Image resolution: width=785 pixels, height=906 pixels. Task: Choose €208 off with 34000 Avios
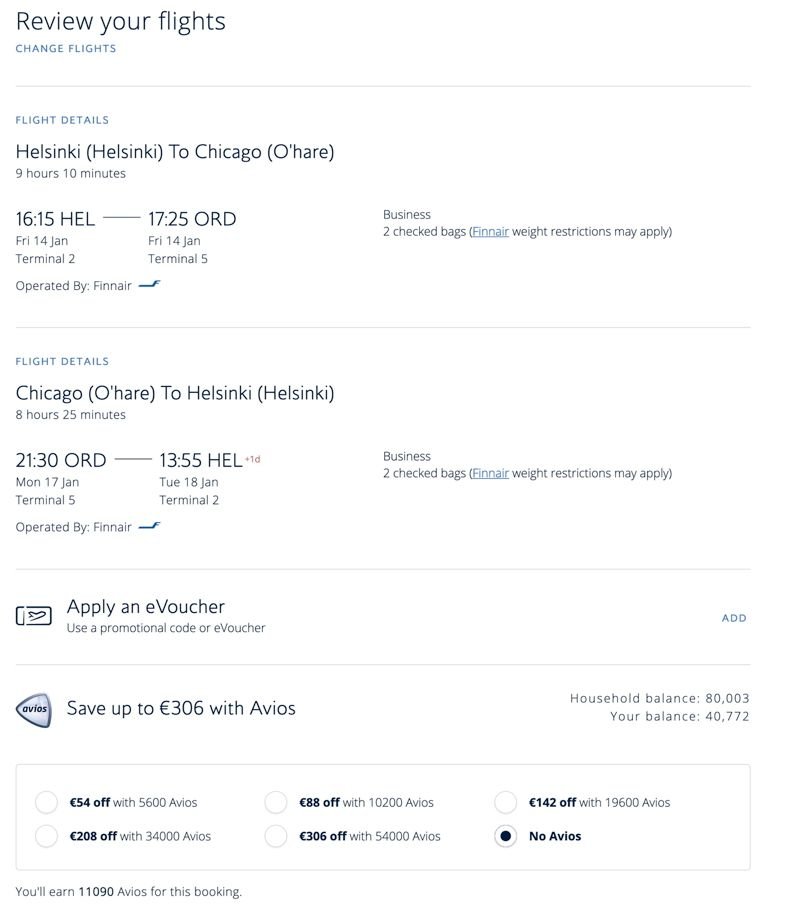[46, 836]
